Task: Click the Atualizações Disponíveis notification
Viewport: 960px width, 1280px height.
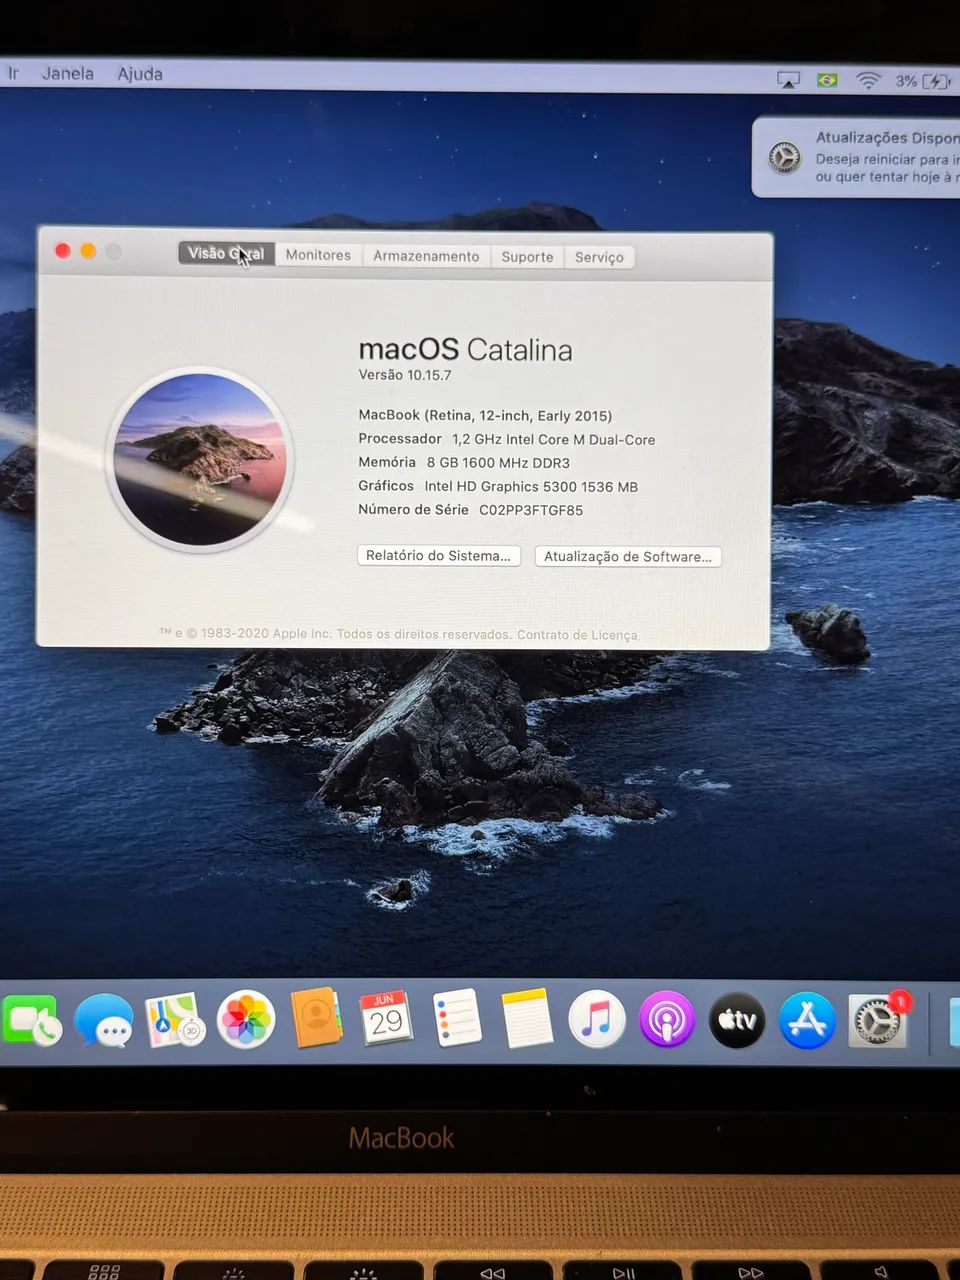Action: (857, 157)
